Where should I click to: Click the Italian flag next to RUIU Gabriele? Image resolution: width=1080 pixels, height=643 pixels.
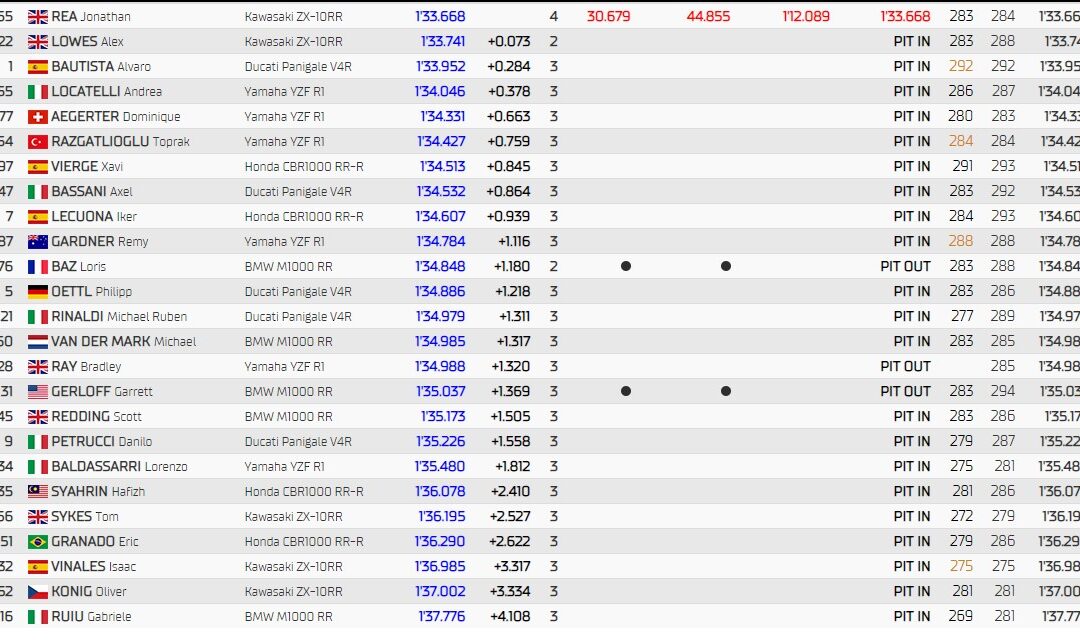[x=38, y=617]
